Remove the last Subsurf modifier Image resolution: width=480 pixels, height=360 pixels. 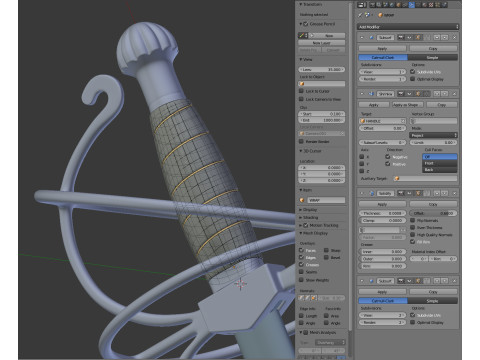click(454, 281)
